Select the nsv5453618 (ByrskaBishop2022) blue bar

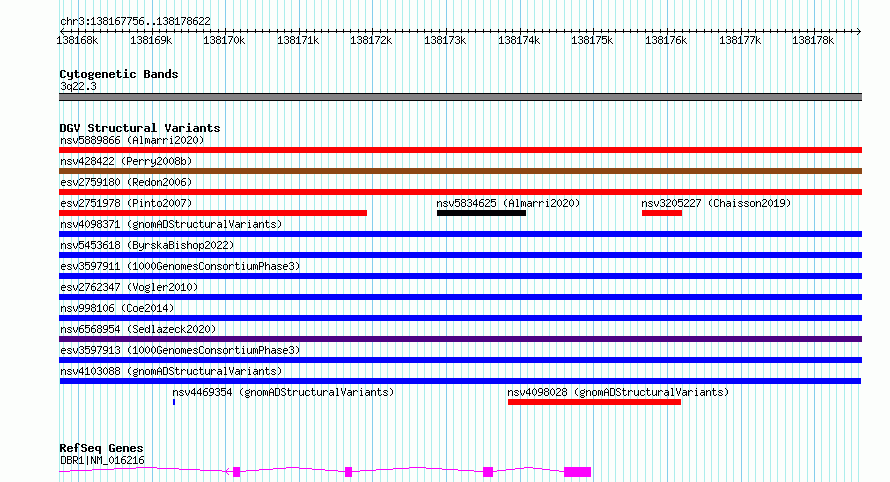pyautogui.click(x=460, y=255)
